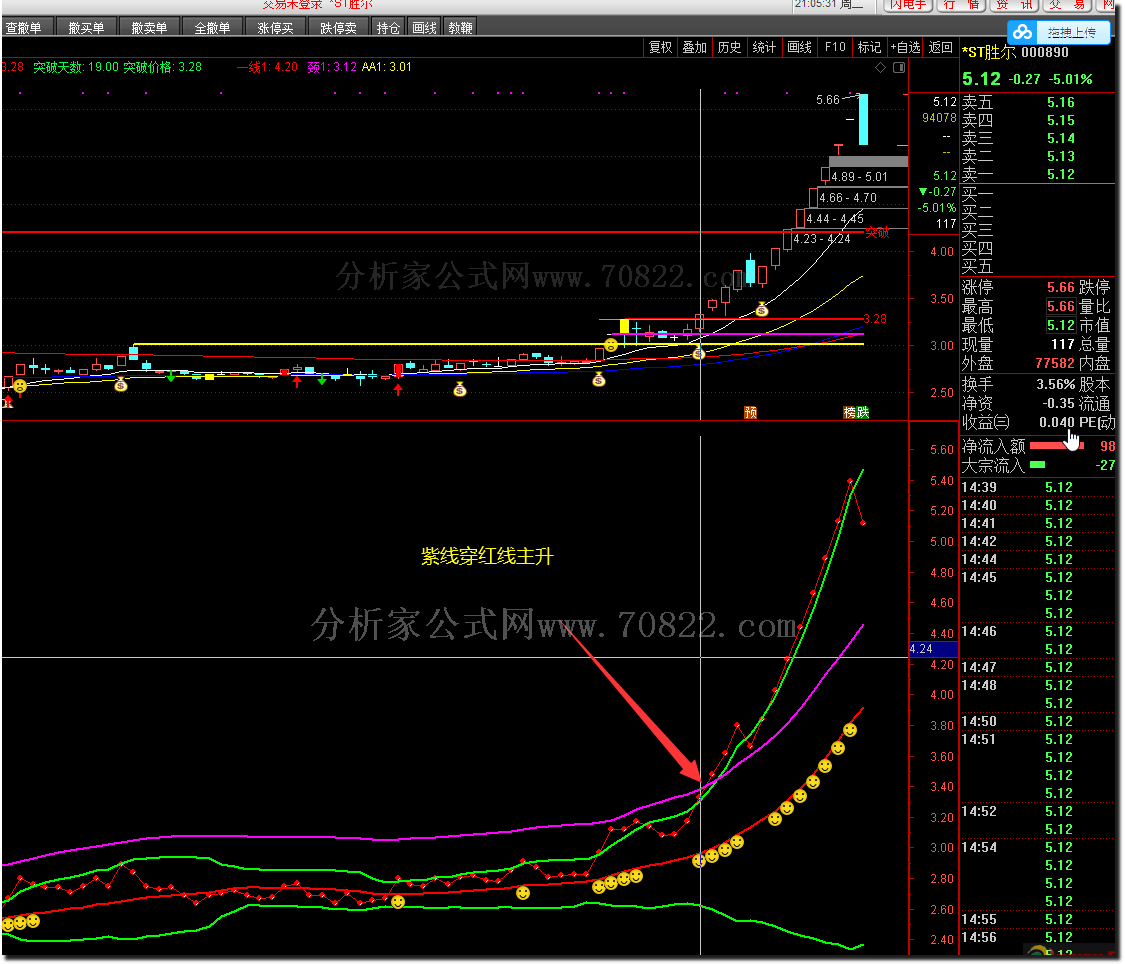
Task: Click 画线 in the trading toolbar next to 持仓
Action: 424,28
